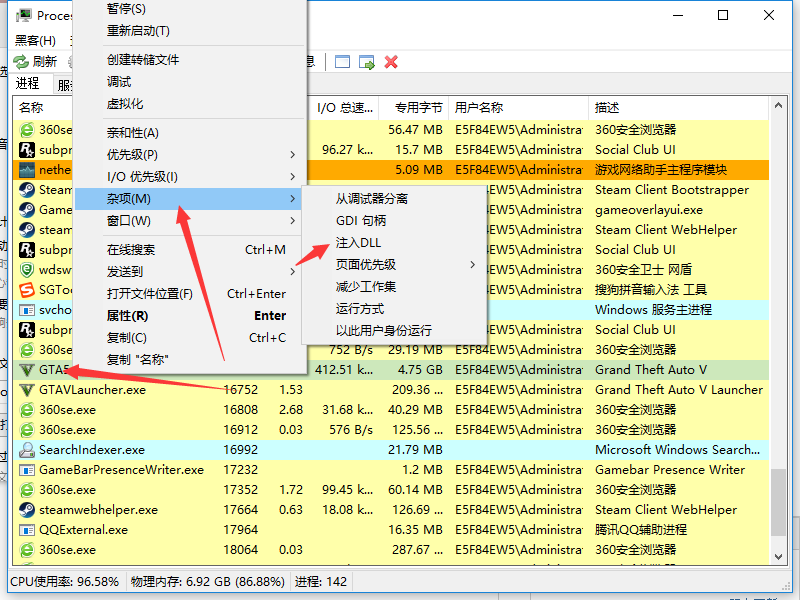Open the 杂项(M) submenu
800x600 pixels.
click(188, 198)
